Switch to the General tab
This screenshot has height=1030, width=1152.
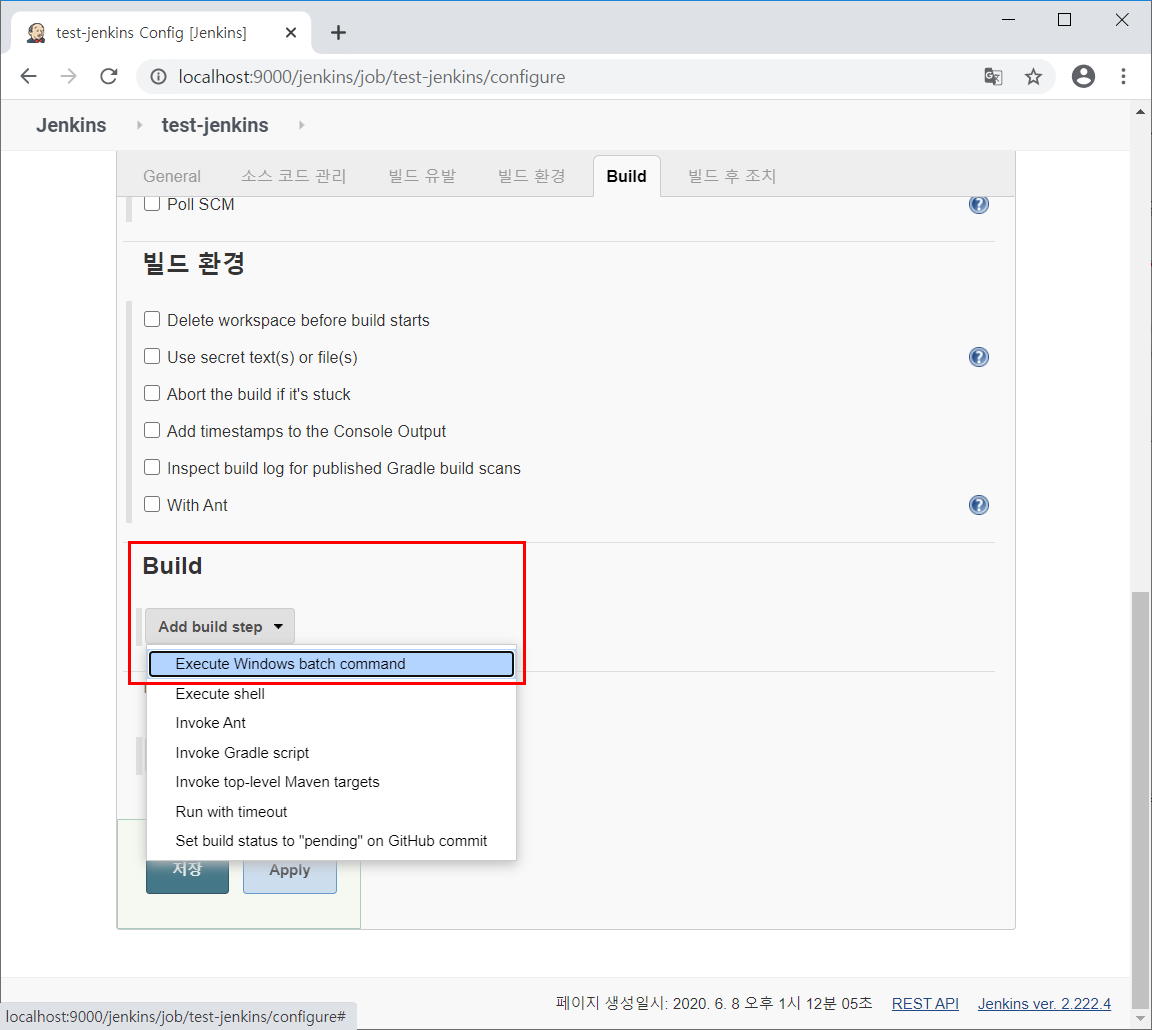[x=172, y=176]
